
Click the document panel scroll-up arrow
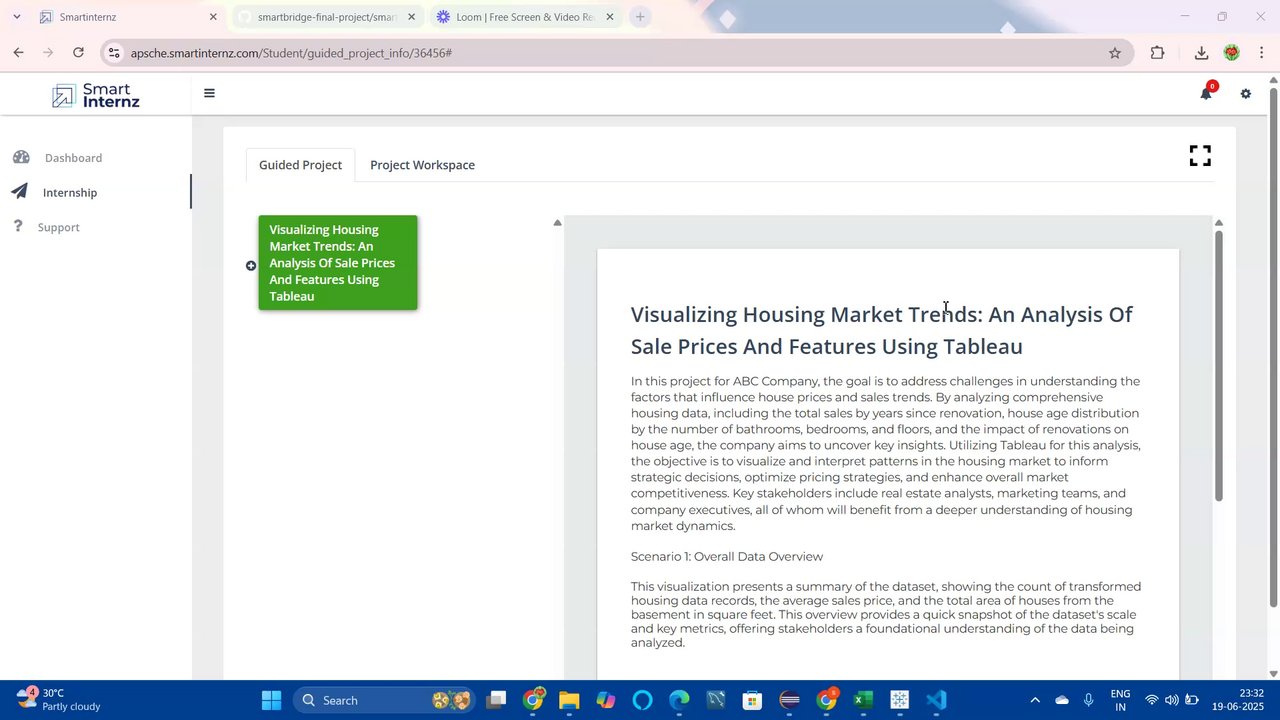(x=1218, y=222)
